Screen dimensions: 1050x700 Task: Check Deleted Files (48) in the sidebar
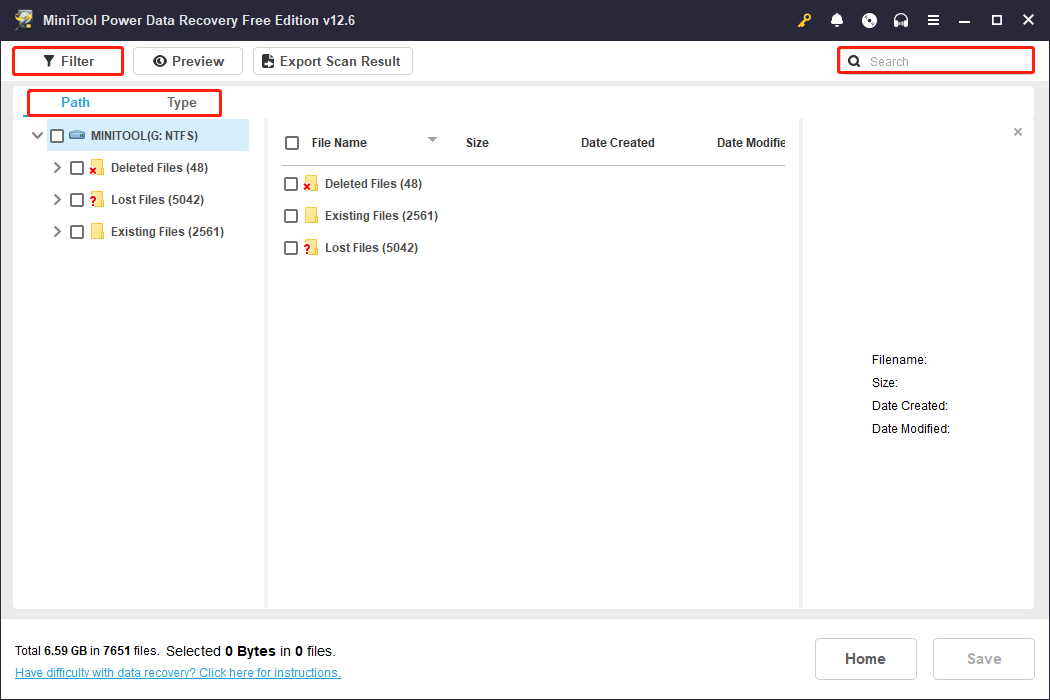[x=77, y=167]
